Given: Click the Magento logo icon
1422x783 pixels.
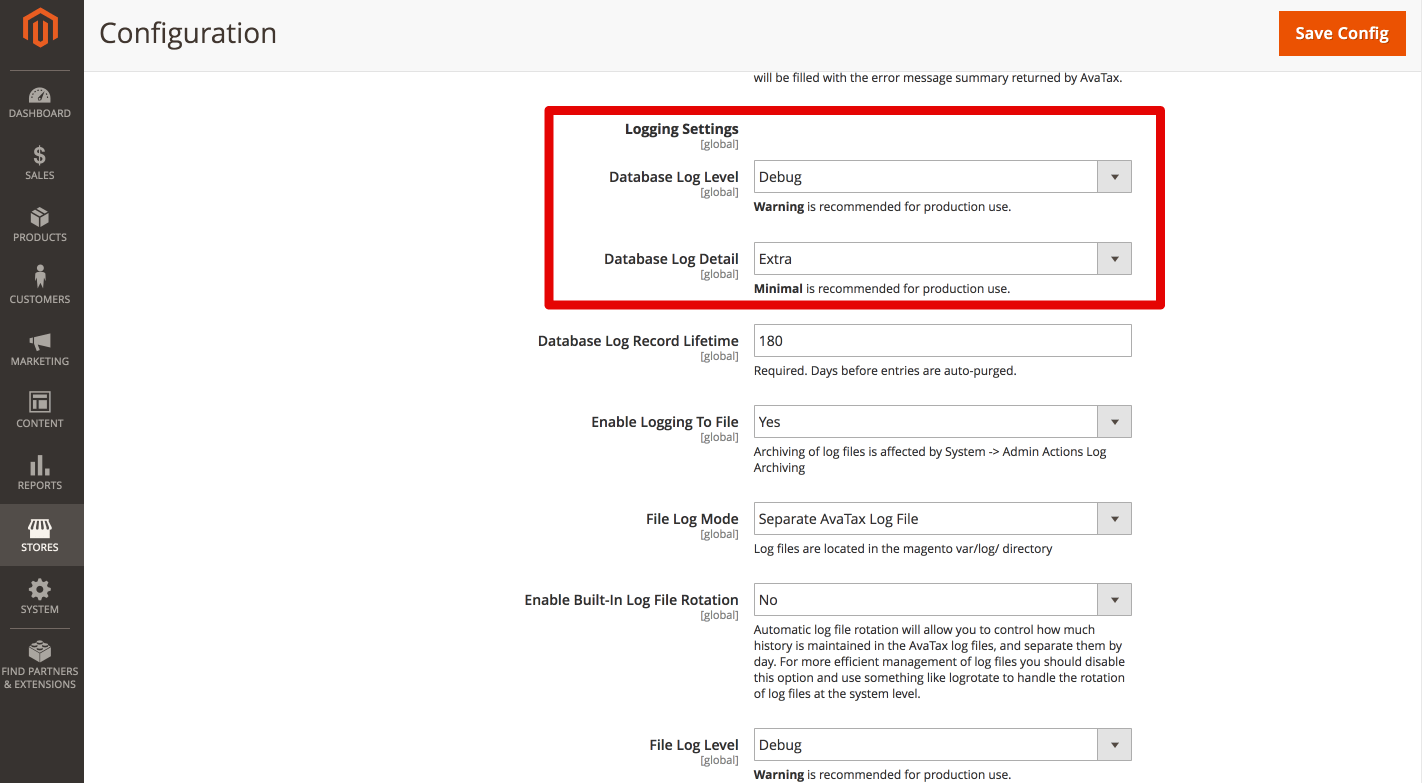Looking at the screenshot, I should click(x=40, y=29).
